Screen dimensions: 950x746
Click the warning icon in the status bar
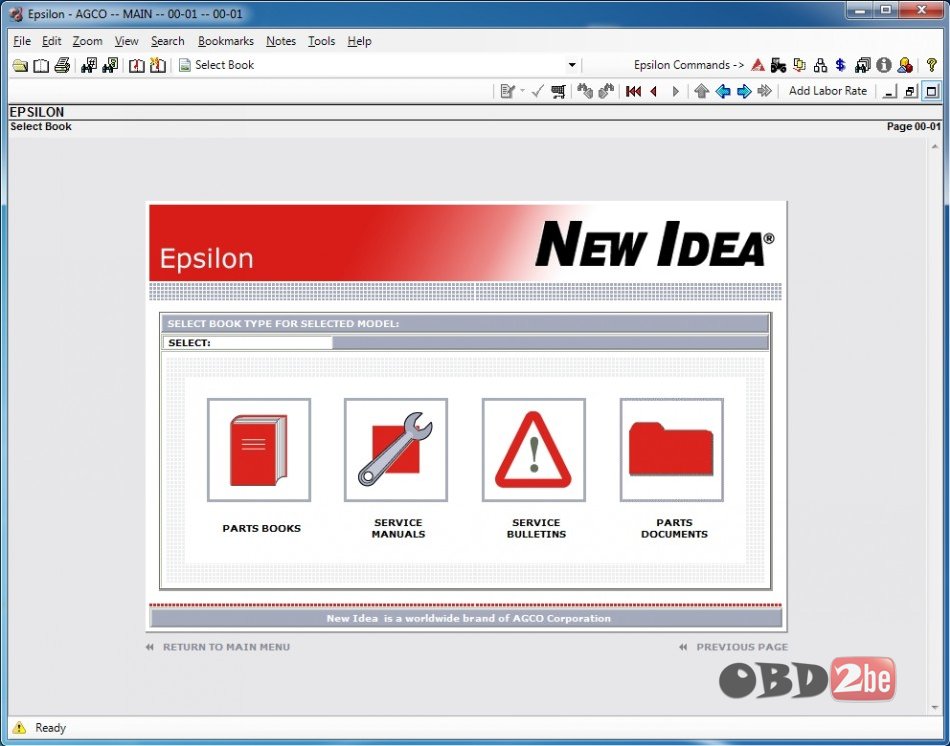click(19, 728)
